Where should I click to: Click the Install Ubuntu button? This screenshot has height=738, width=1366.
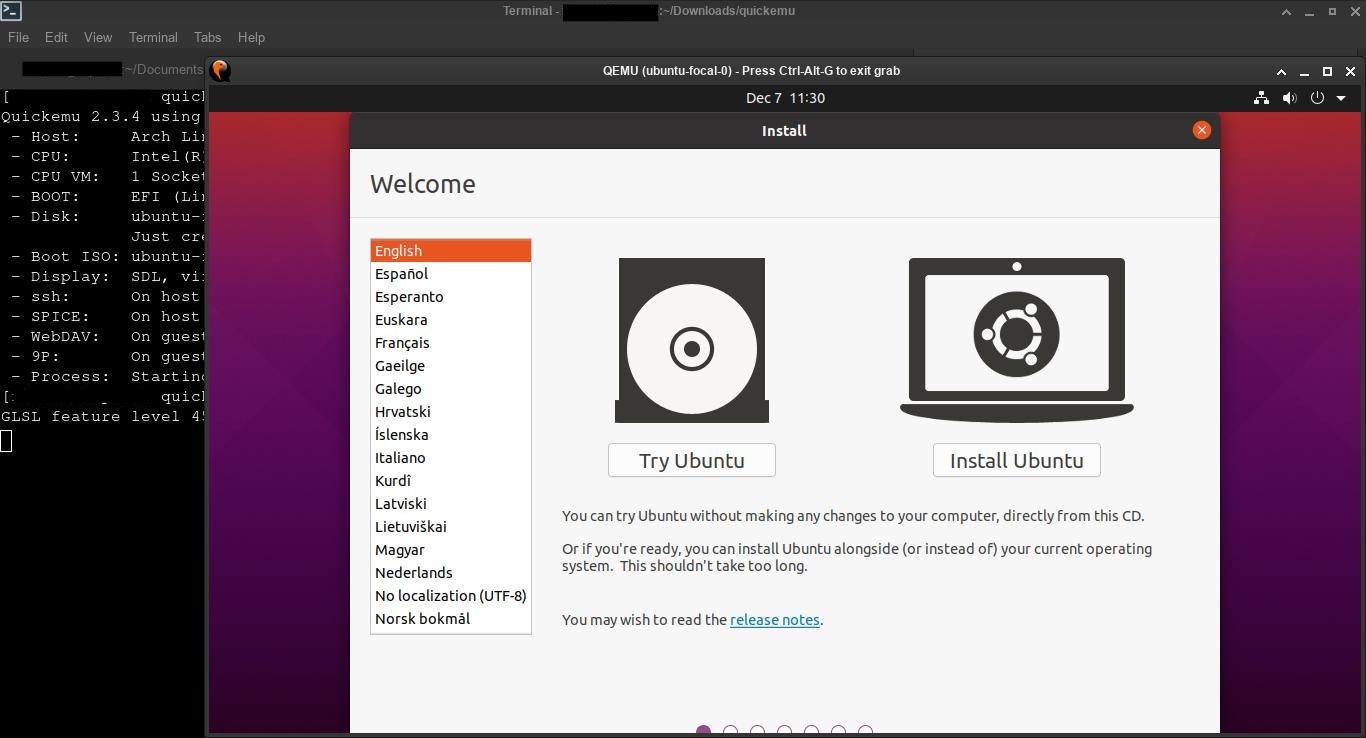[1016, 460]
